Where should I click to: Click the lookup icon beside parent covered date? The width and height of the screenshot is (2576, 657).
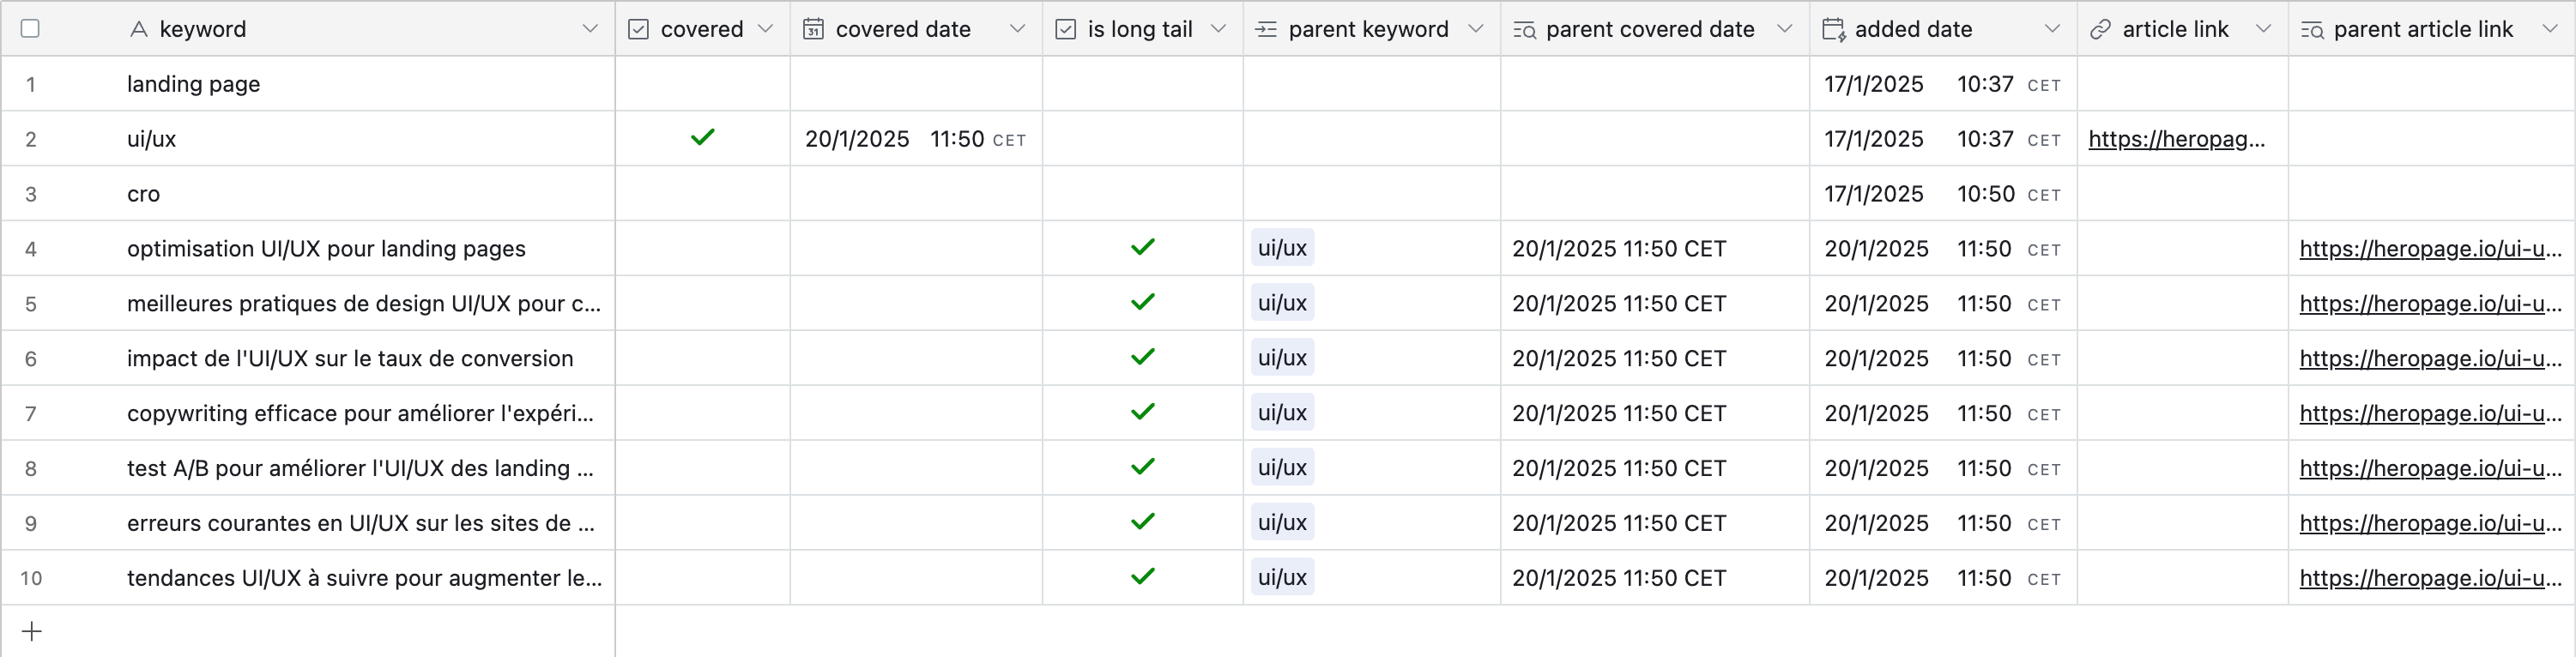coord(1523,29)
